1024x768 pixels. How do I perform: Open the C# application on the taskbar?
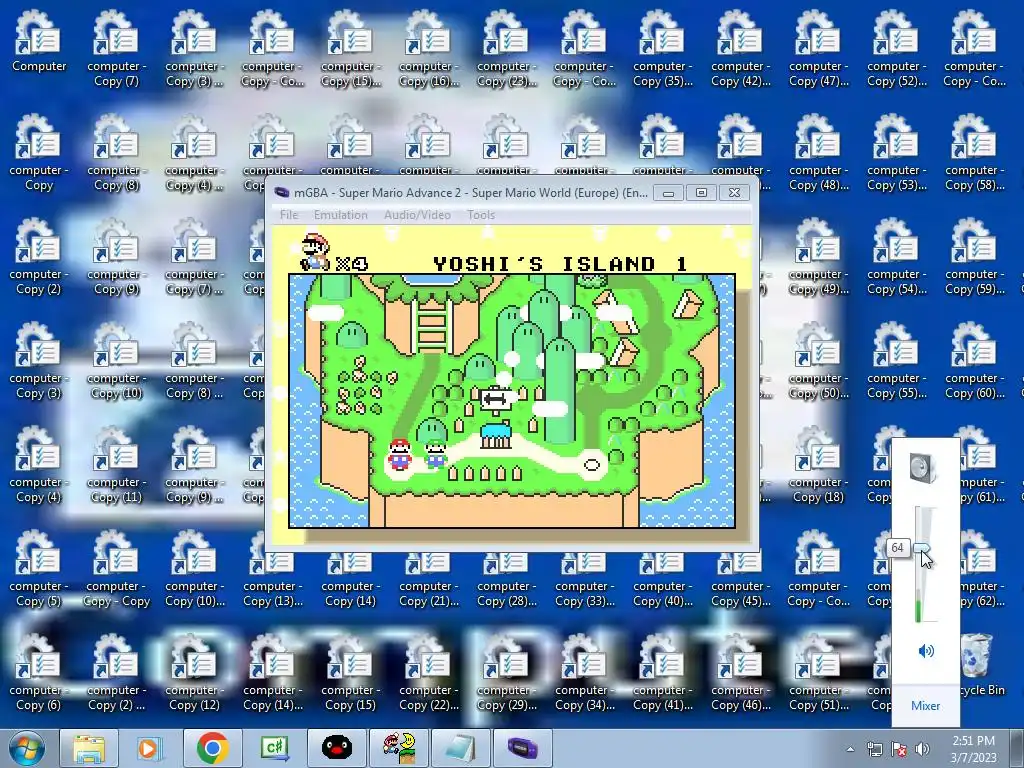[274, 748]
